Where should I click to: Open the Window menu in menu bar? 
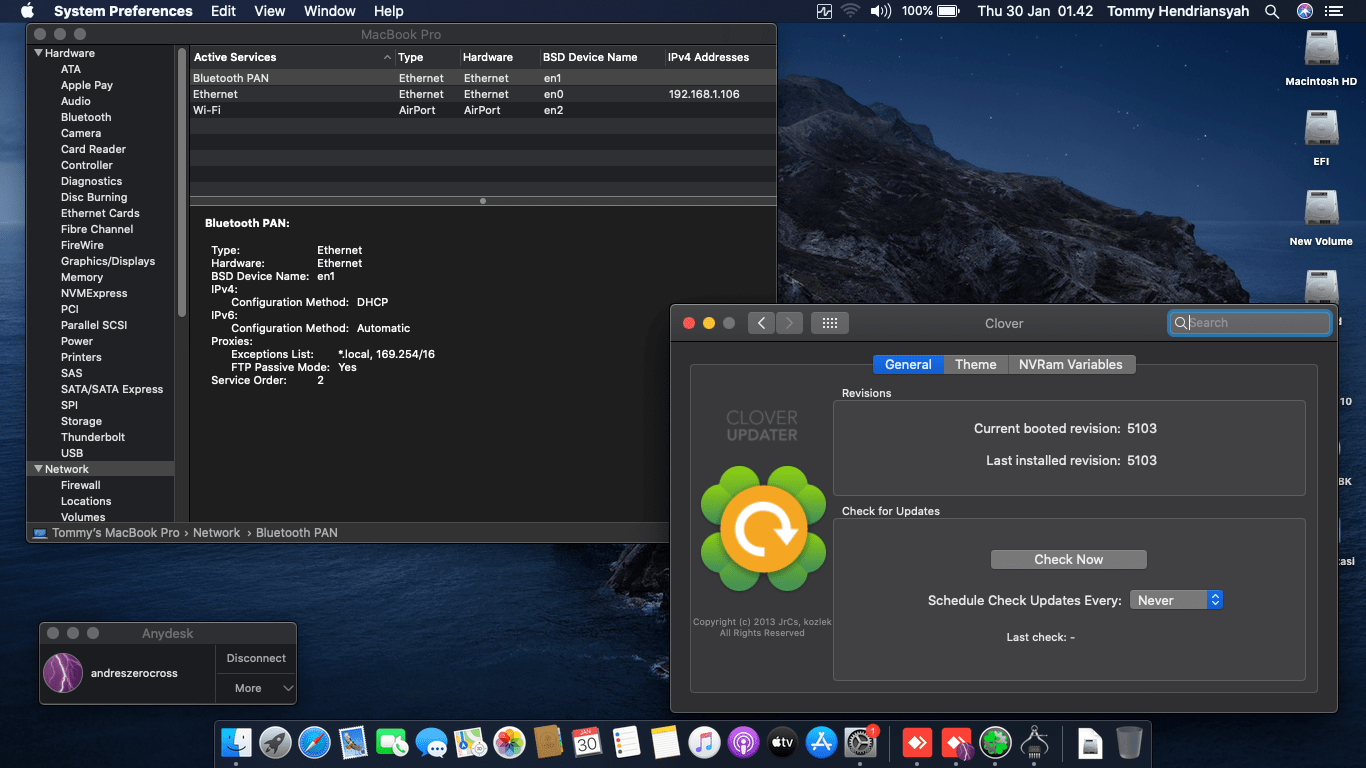pos(329,11)
